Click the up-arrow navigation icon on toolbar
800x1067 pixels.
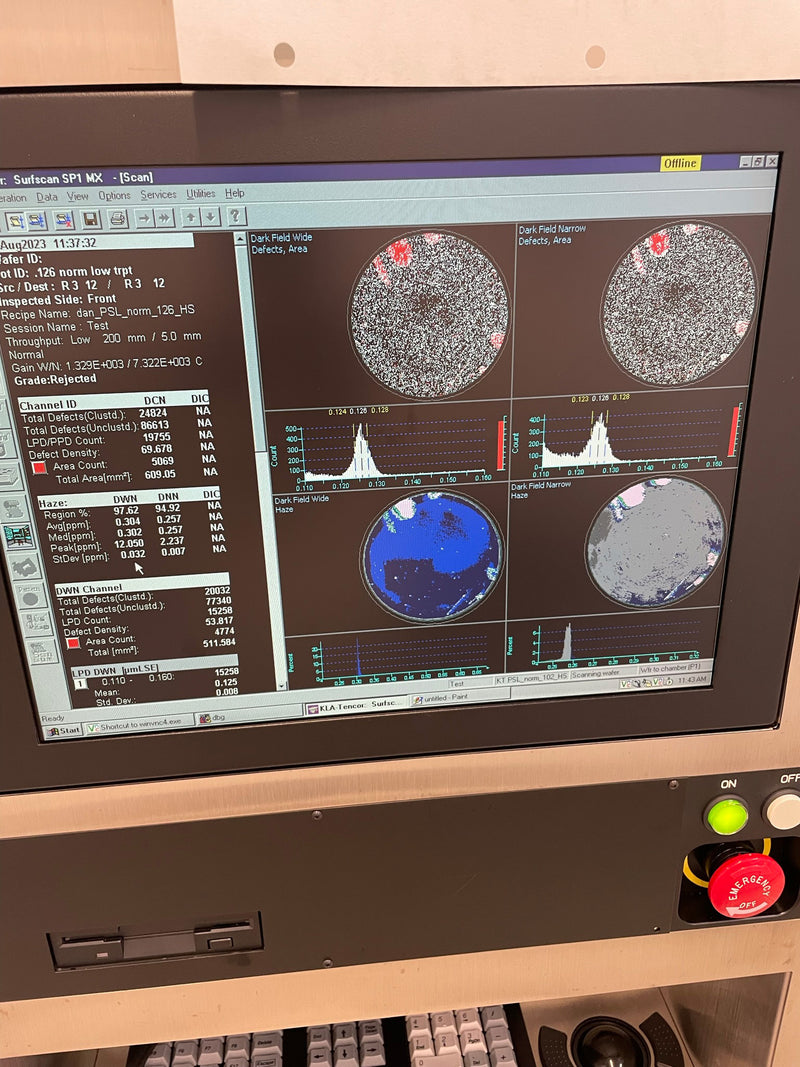point(192,218)
